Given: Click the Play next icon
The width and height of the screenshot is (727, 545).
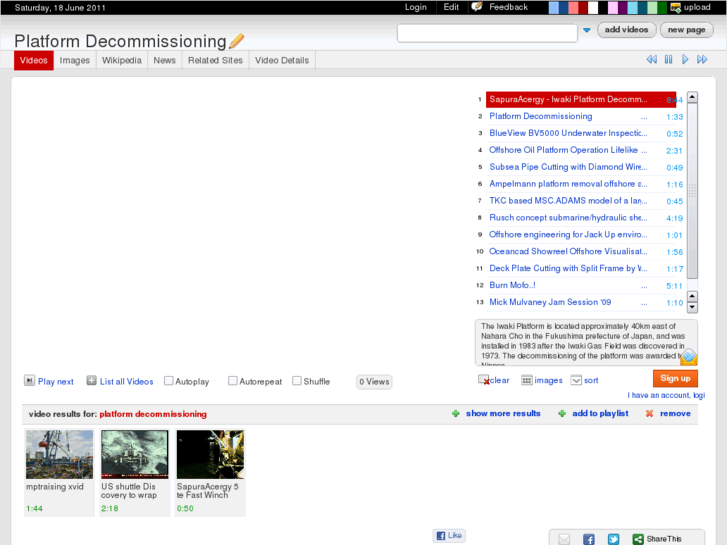Looking at the screenshot, I should click(x=29, y=380).
